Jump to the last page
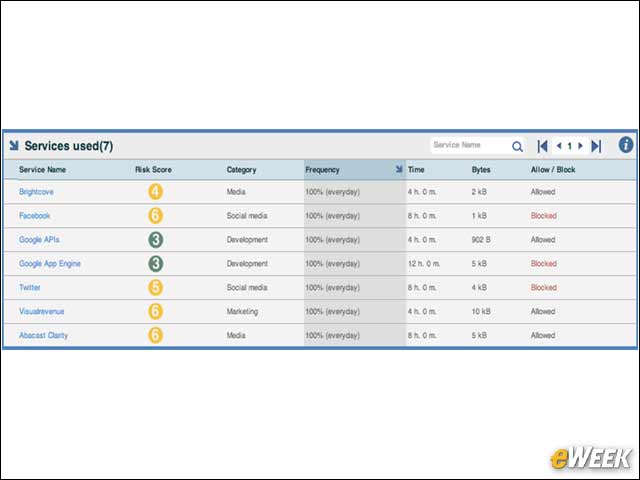Screen dimensions: 640x480 (596, 146)
